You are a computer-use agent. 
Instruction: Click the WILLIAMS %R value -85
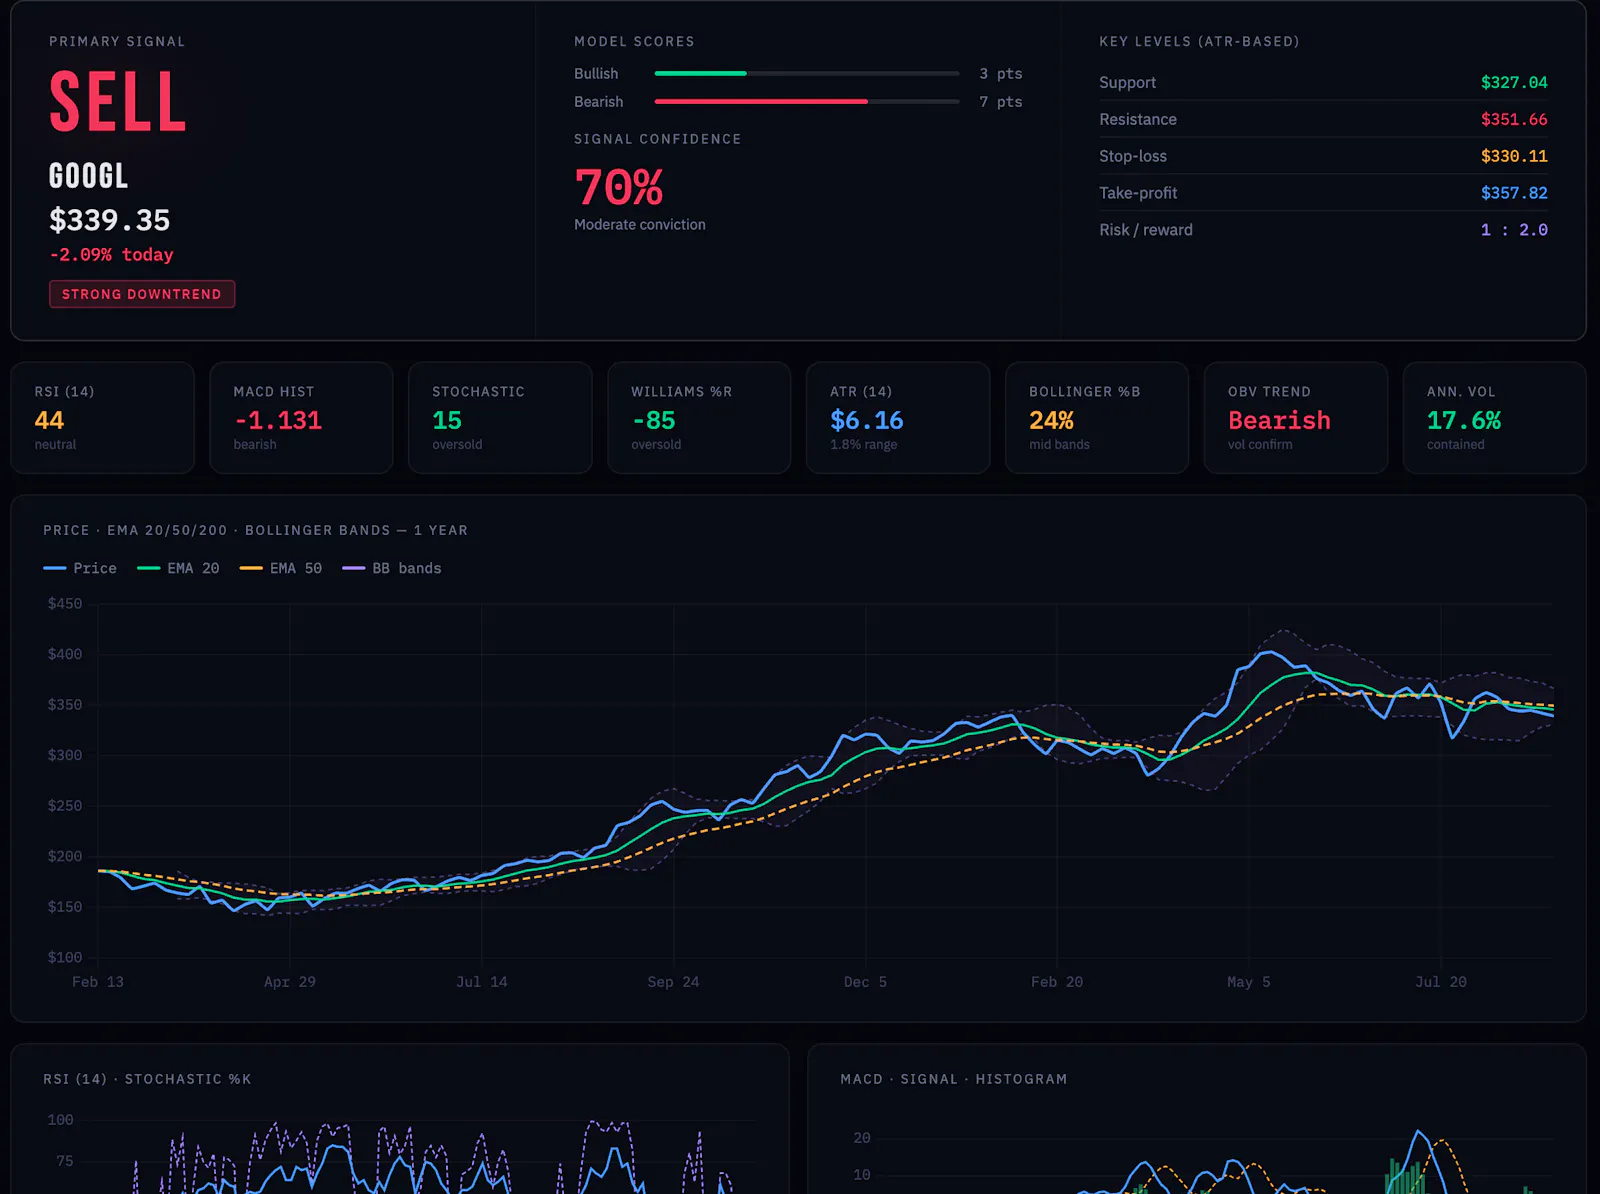654,421
